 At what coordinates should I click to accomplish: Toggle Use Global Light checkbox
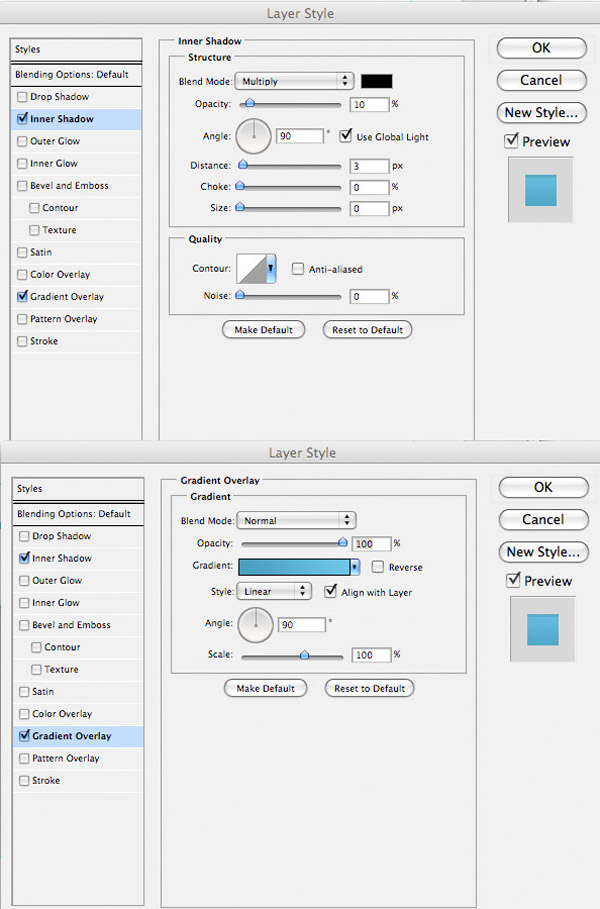[346, 136]
